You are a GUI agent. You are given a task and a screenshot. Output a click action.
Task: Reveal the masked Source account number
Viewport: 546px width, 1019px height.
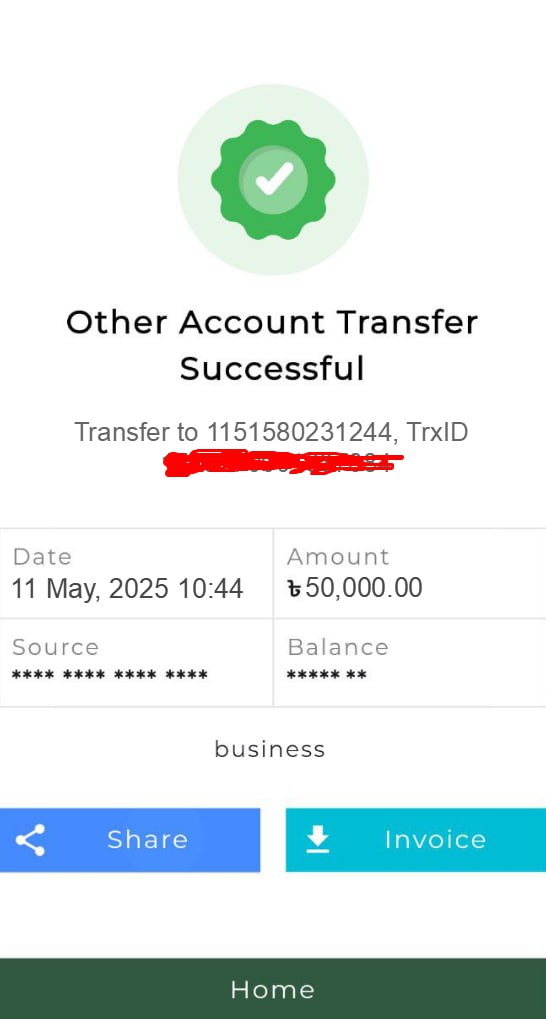point(110,676)
